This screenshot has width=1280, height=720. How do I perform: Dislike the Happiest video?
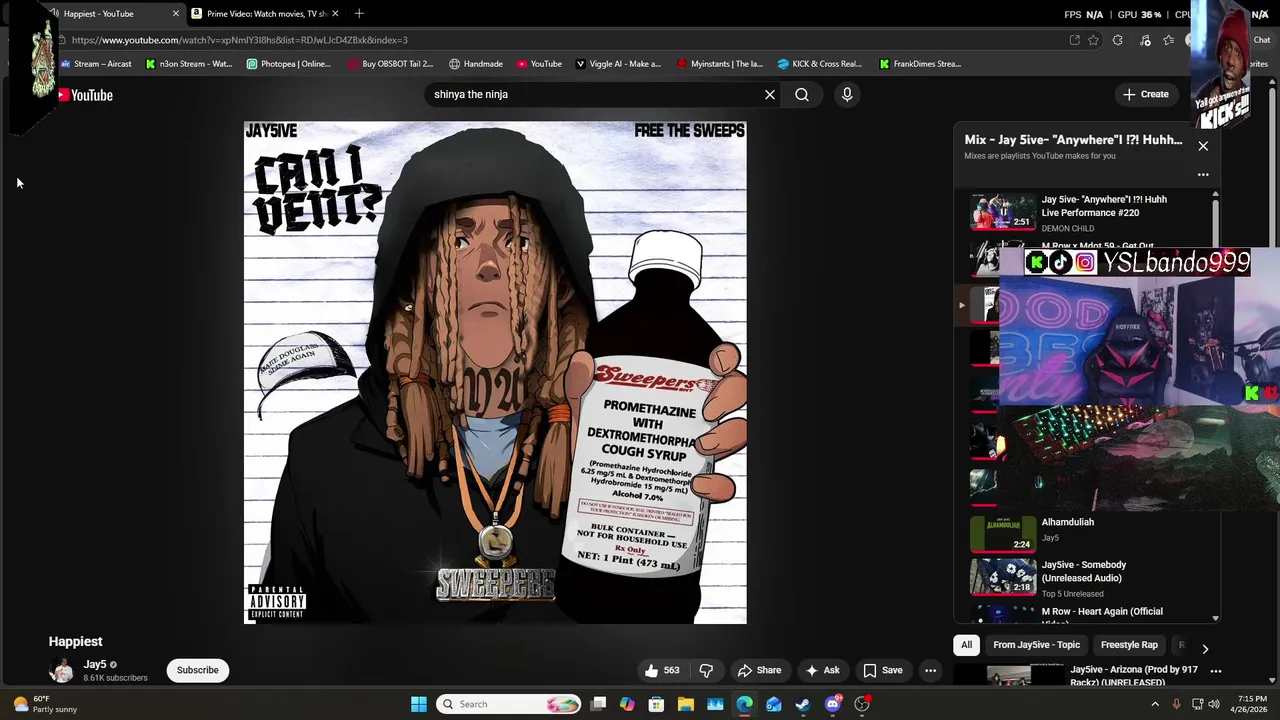click(x=706, y=670)
